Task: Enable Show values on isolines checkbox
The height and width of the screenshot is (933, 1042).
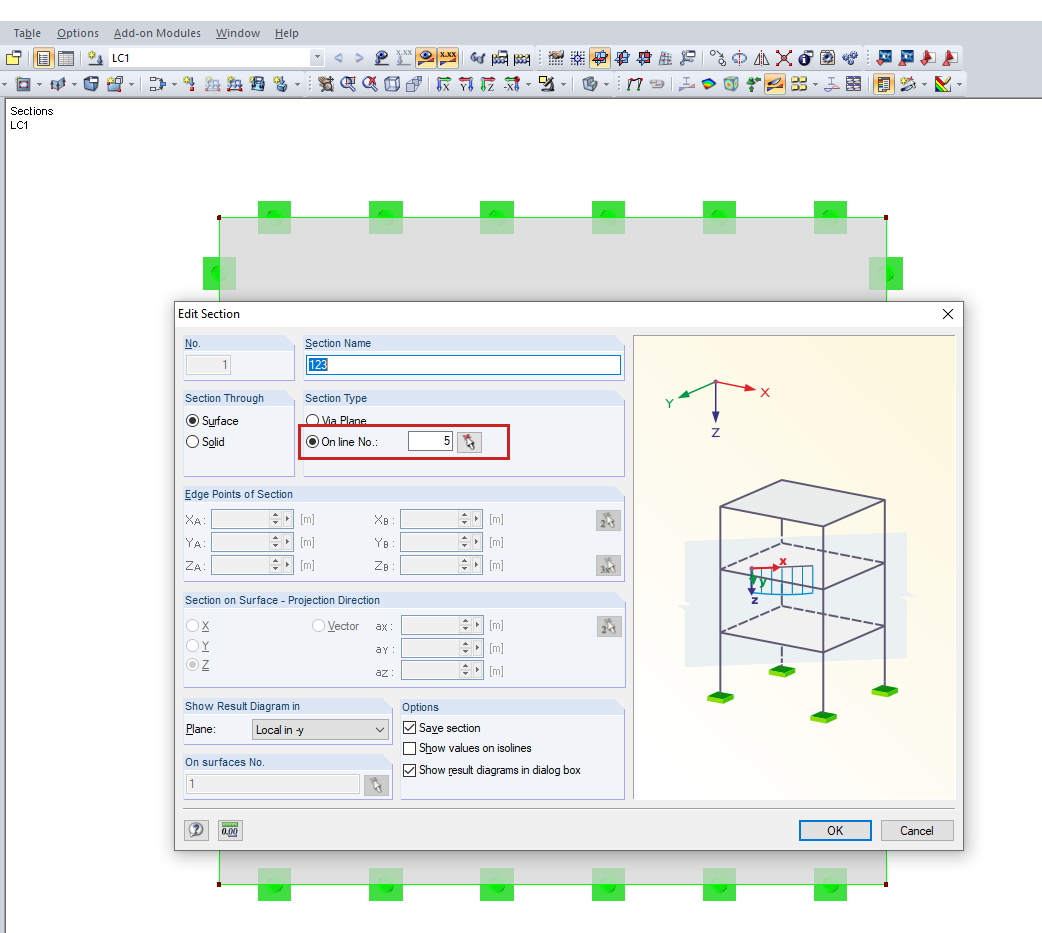Action: pyautogui.click(x=409, y=748)
